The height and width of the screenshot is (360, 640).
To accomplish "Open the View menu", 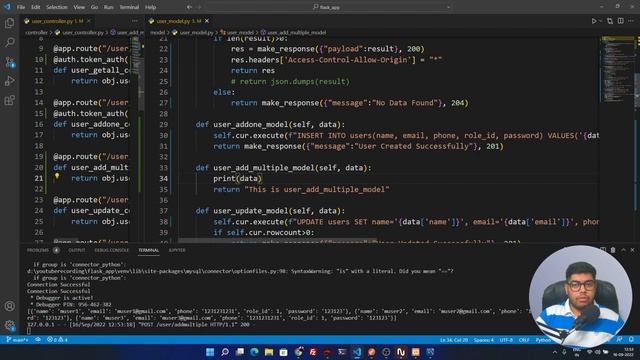I will (x=79, y=7).
